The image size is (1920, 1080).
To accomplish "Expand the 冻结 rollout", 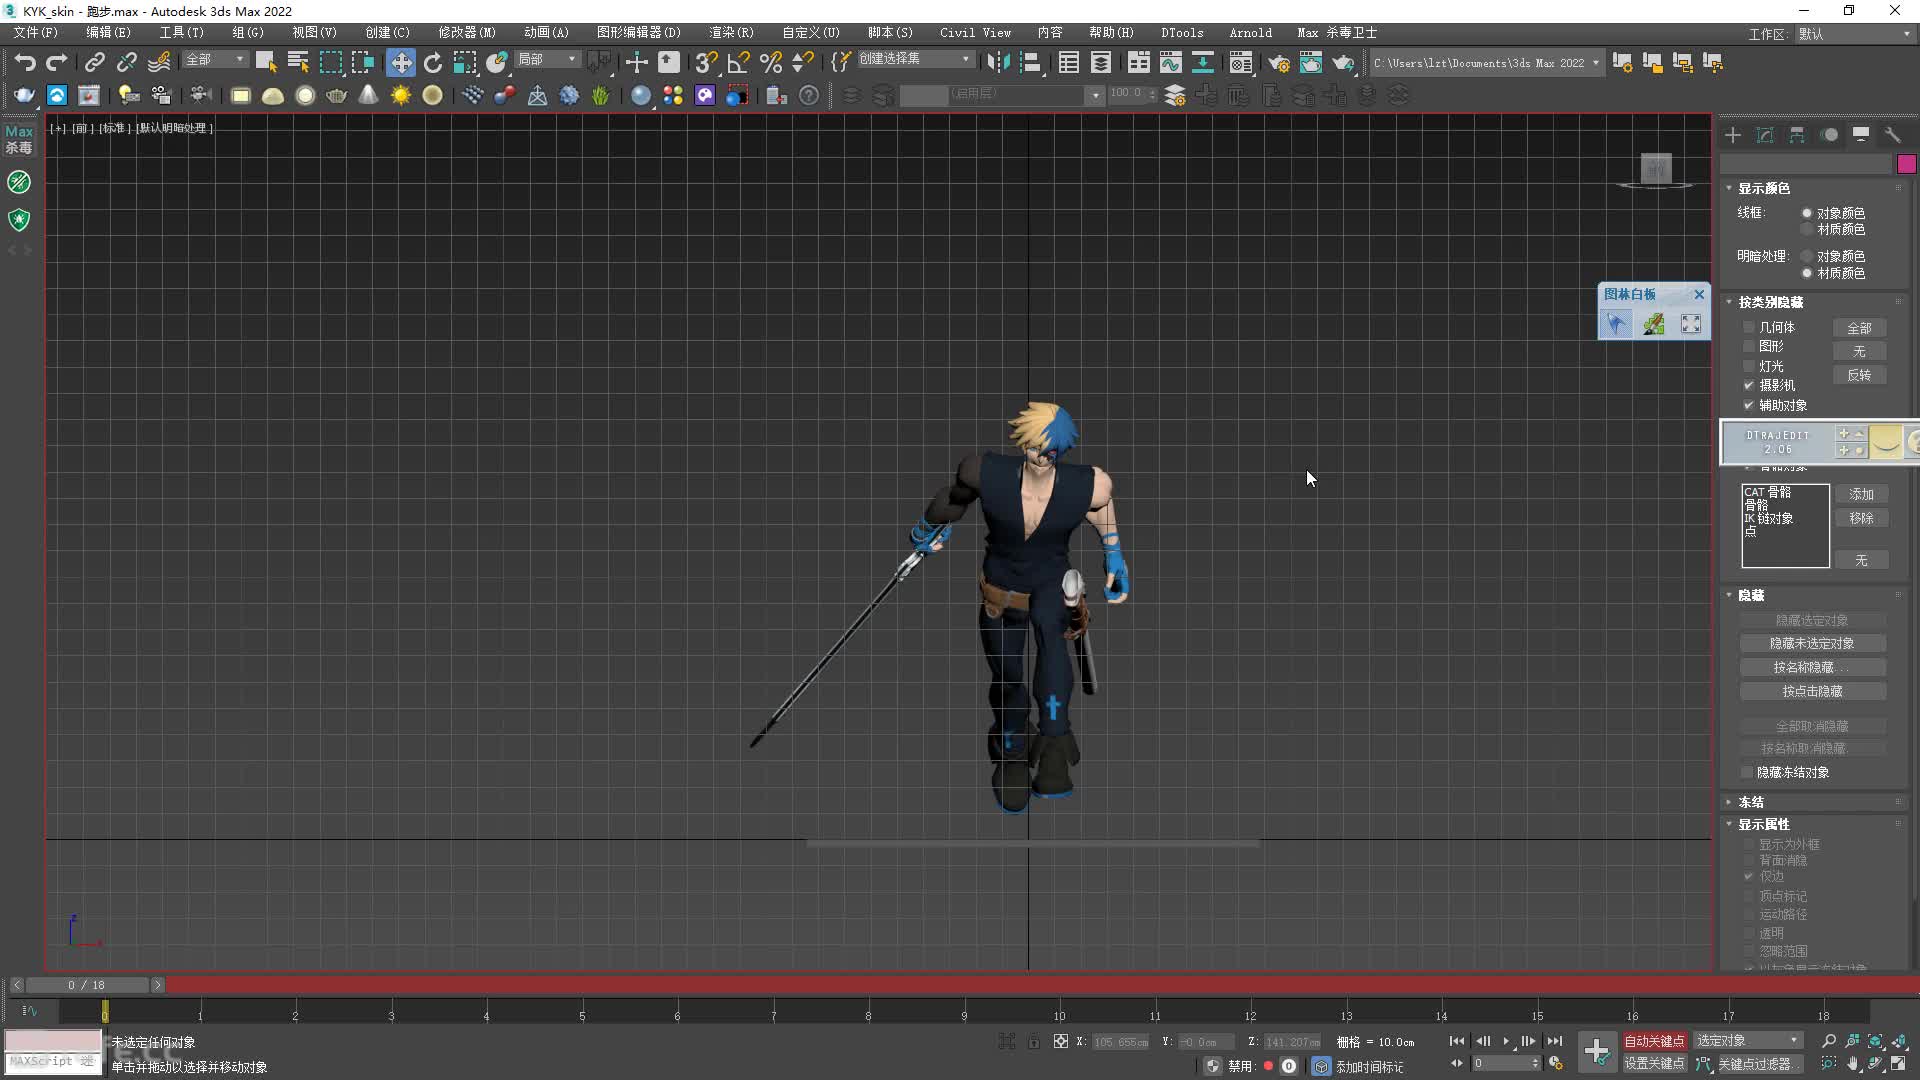I will [x=1751, y=802].
